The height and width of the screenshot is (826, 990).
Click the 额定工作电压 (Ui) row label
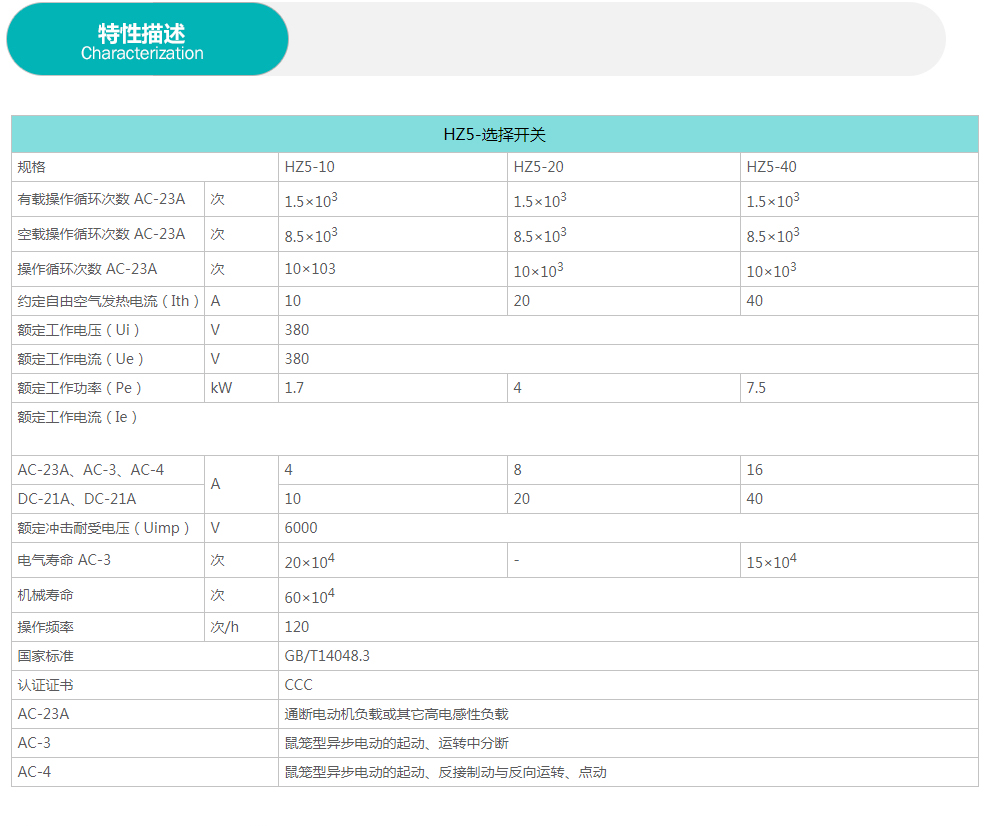coord(79,330)
